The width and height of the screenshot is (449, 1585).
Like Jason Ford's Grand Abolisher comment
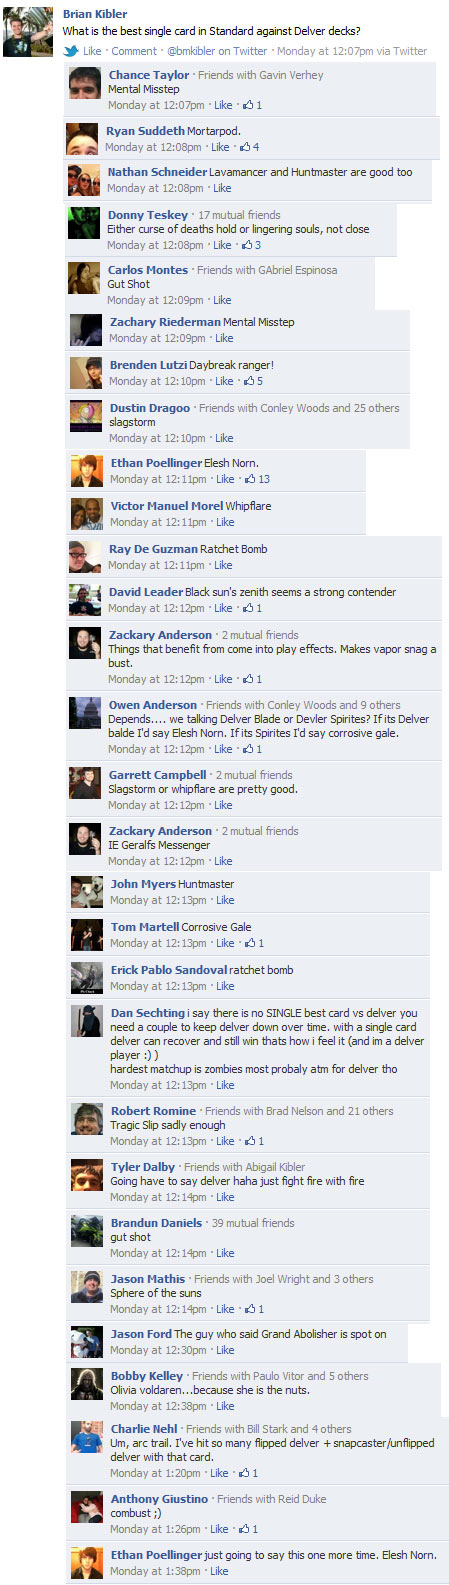(x=225, y=1350)
